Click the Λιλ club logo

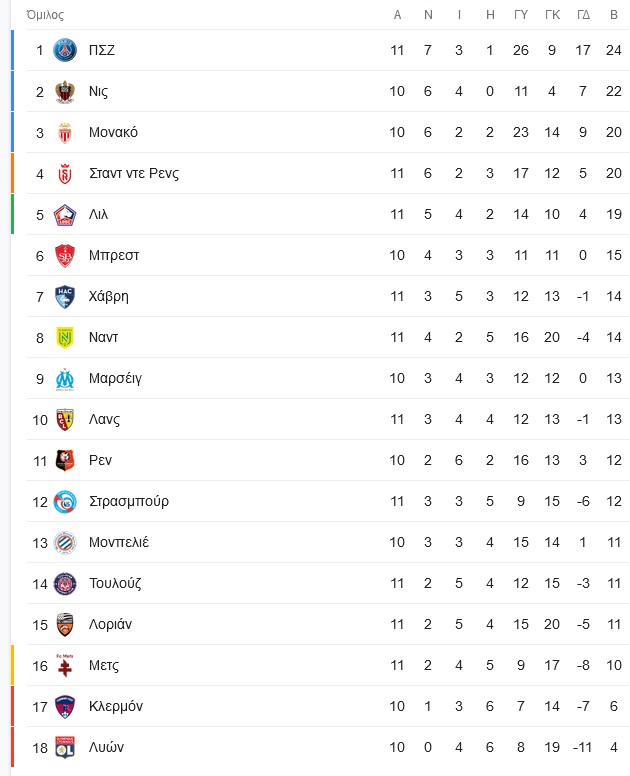coord(65,215)
